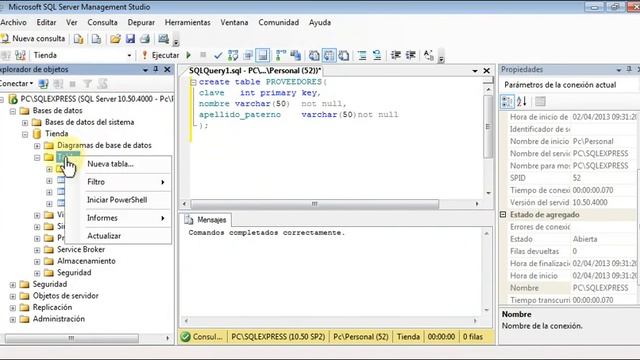Viewport: 640px width, 360px height.
Task: Select the Tienda database tree item
Action: pos(56,133)
